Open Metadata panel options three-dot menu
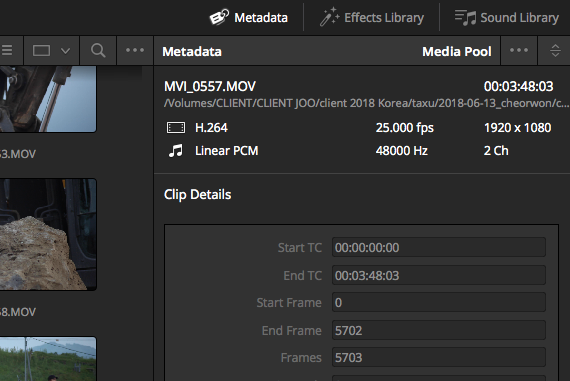570x381 pixels. pyautogui.click(x=519, y=50)
